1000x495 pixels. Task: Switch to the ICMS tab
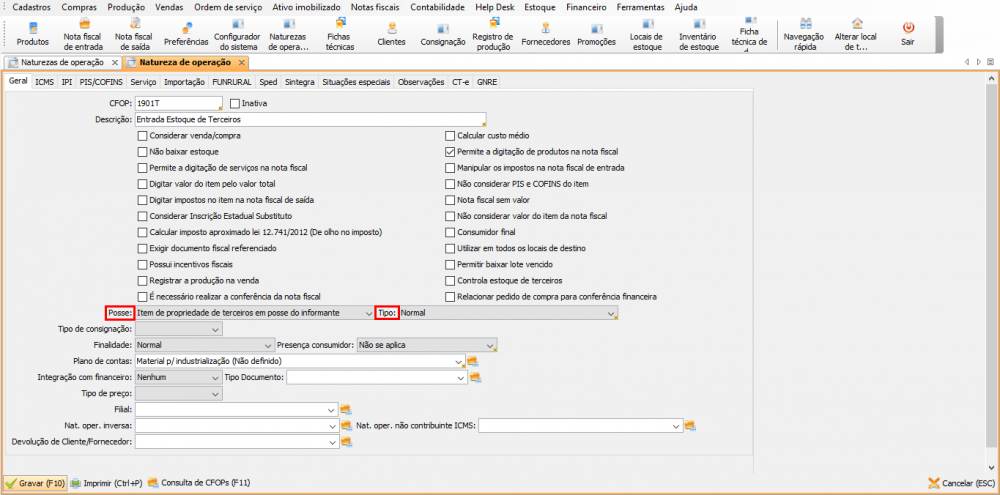tap(44, 82)
